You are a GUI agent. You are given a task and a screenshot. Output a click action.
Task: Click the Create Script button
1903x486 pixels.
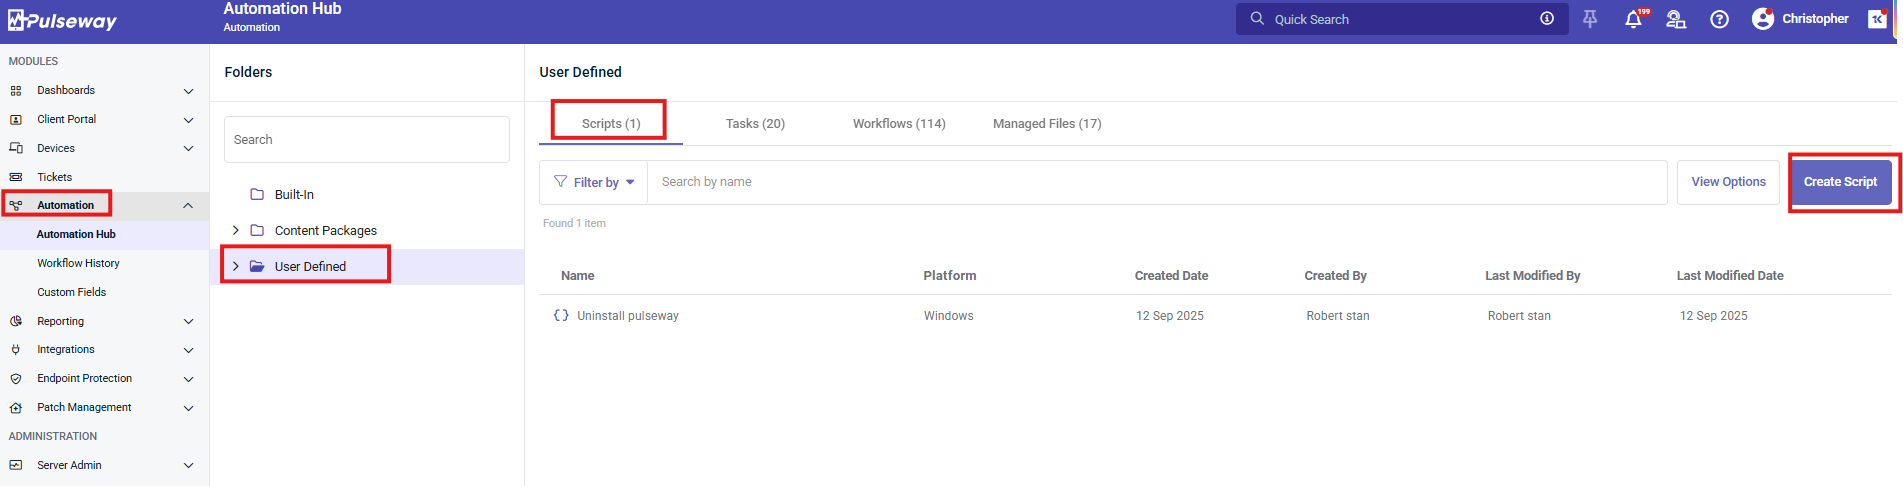1840,182
